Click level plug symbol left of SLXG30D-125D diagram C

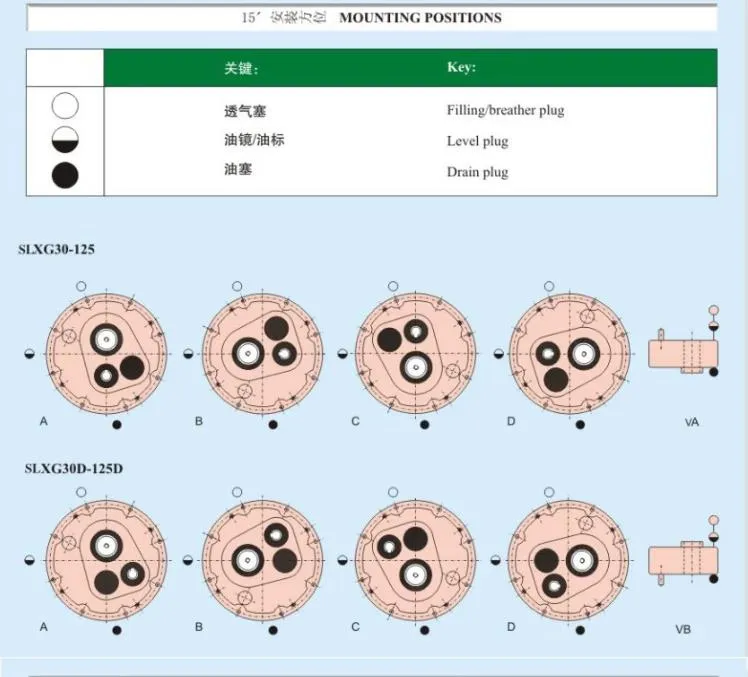point(342,560)
